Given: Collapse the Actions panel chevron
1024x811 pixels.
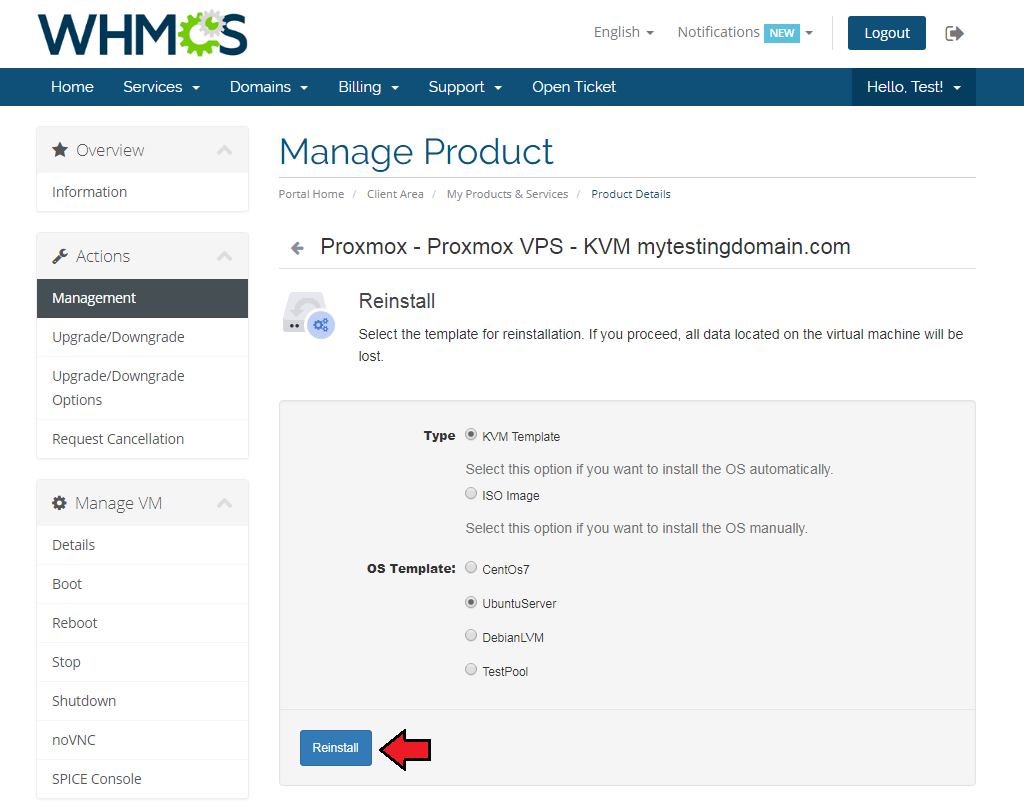Looking at the screenshot, I should [225, 256].
